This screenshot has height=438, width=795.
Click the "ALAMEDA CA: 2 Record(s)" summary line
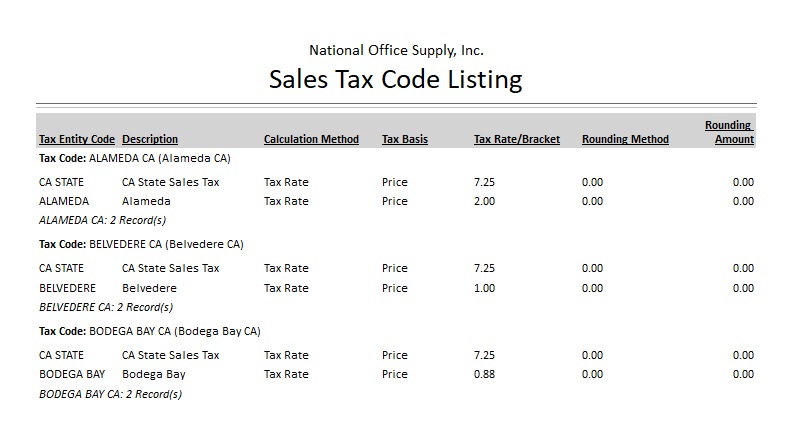(x=102, y=219)
